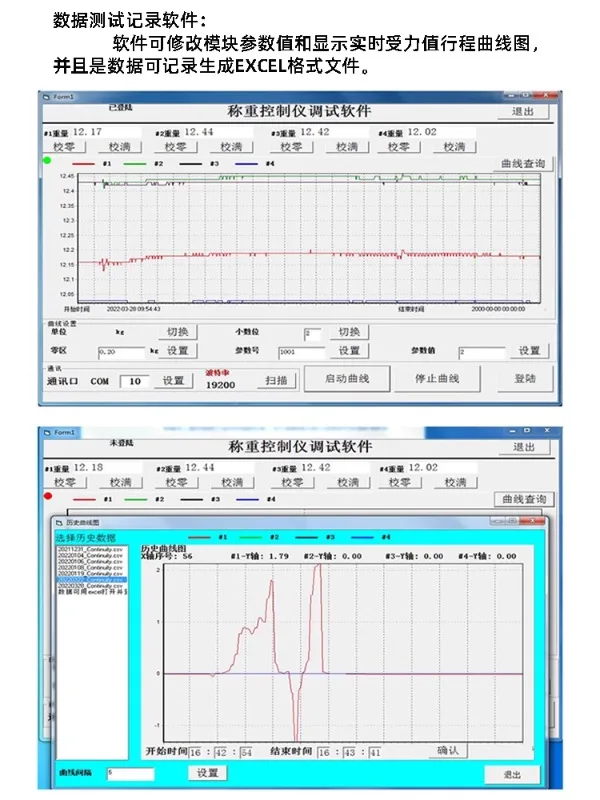Select 20220104_Continuity.csv in history list
600x800 pixels.
click(x=90, y=556)
